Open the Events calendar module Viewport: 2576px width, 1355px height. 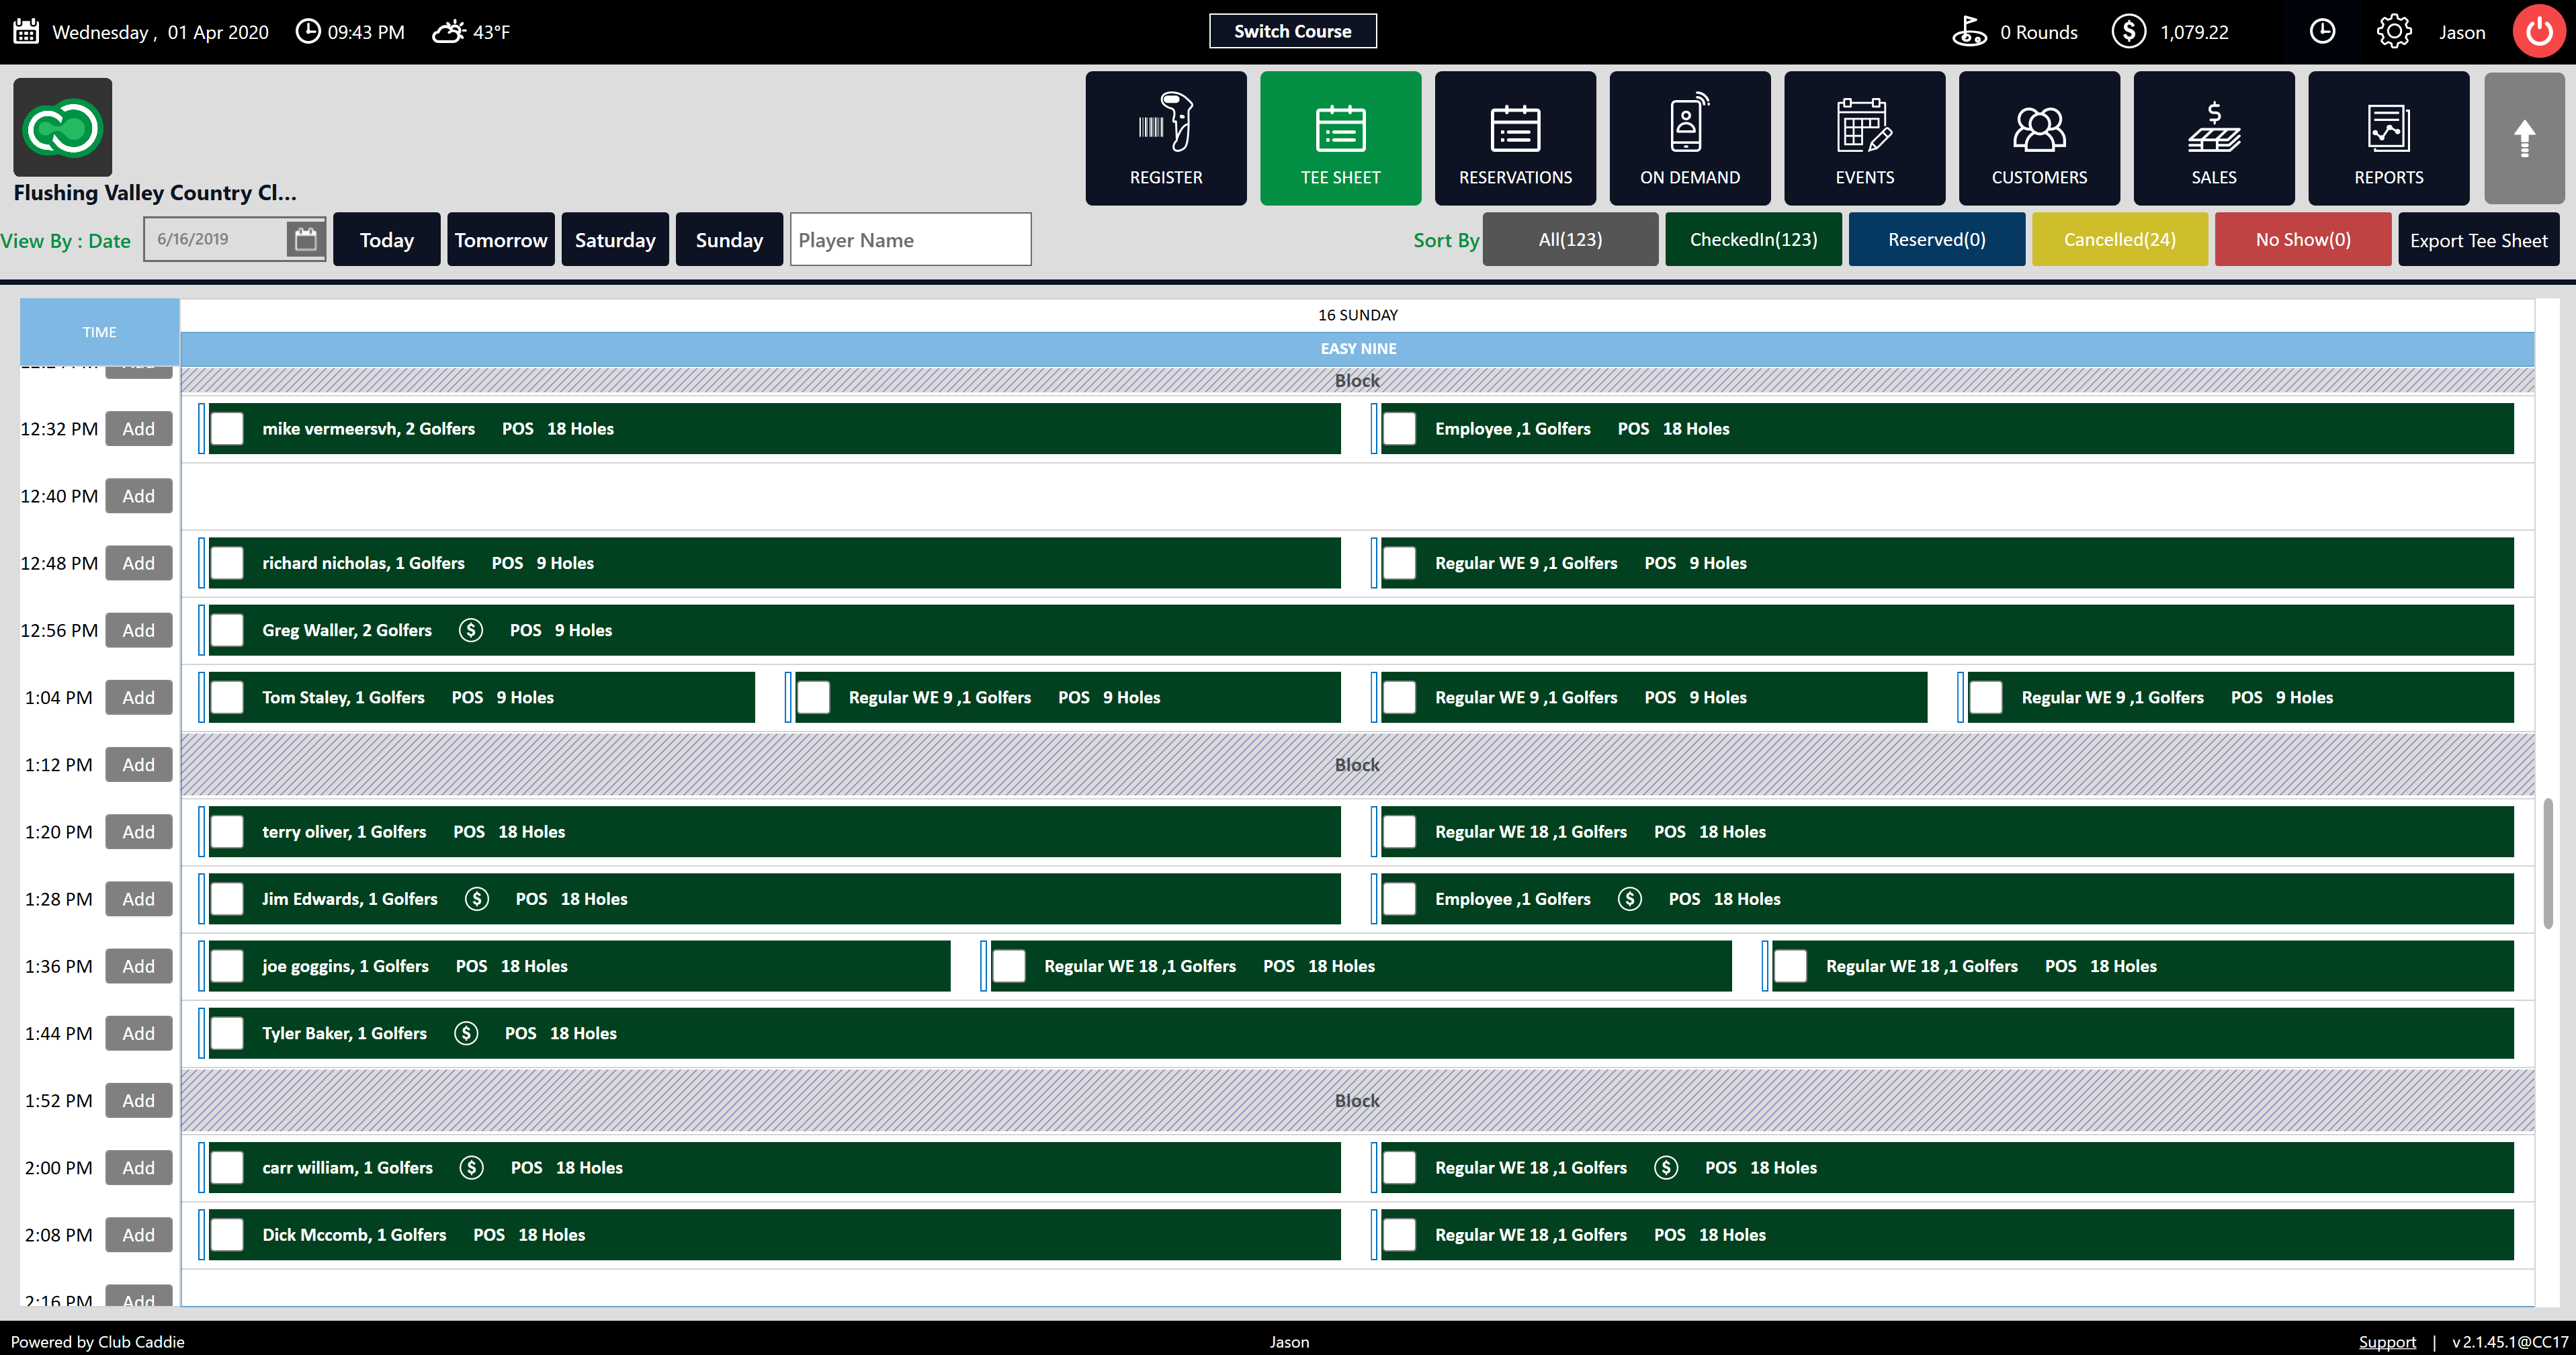click(1864, 138)
